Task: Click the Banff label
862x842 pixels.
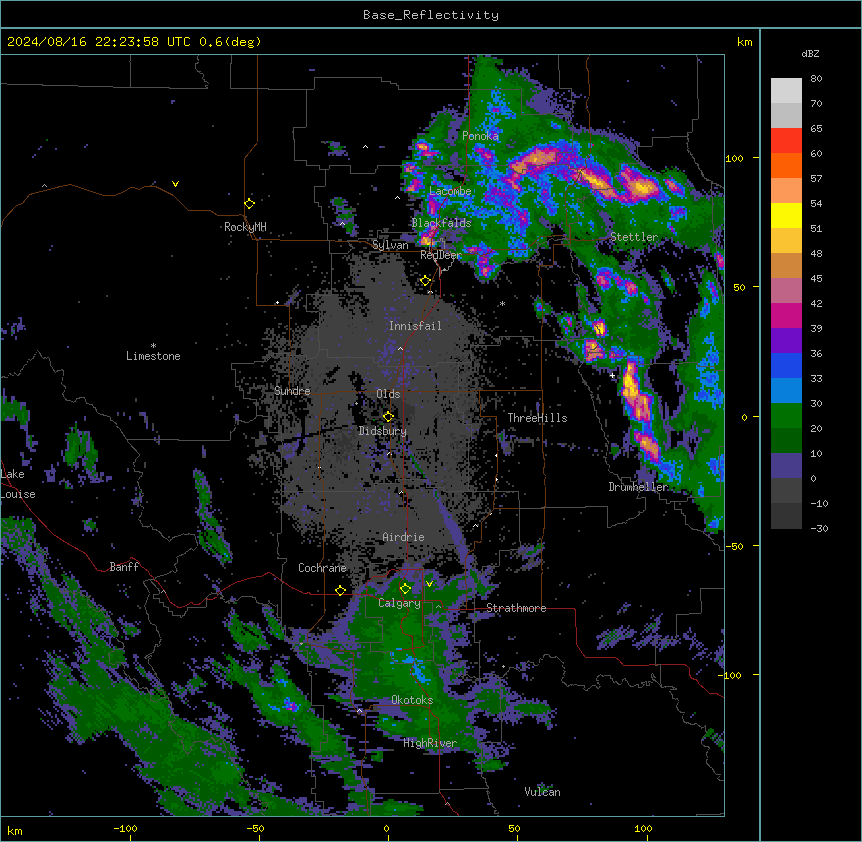Action: pyautogui.click(x=124, y=567)
